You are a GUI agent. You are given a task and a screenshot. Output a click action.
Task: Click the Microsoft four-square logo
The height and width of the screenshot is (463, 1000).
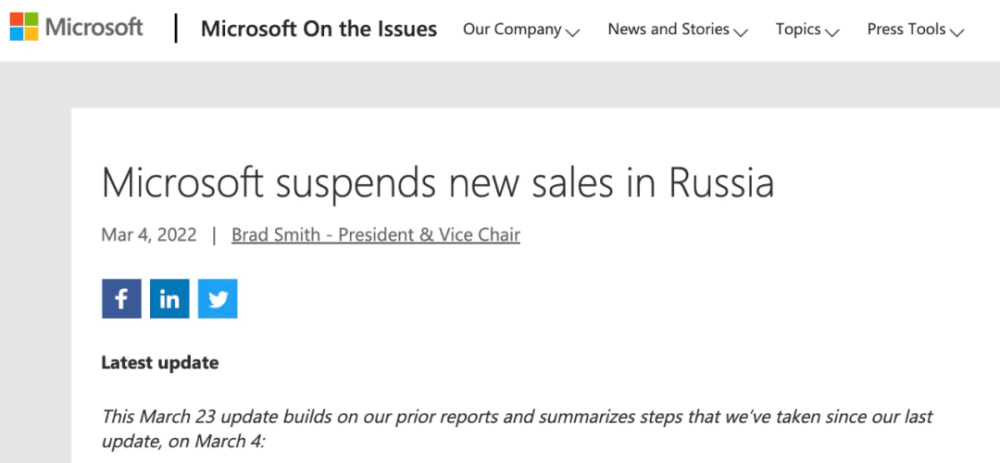pos(26,27)
